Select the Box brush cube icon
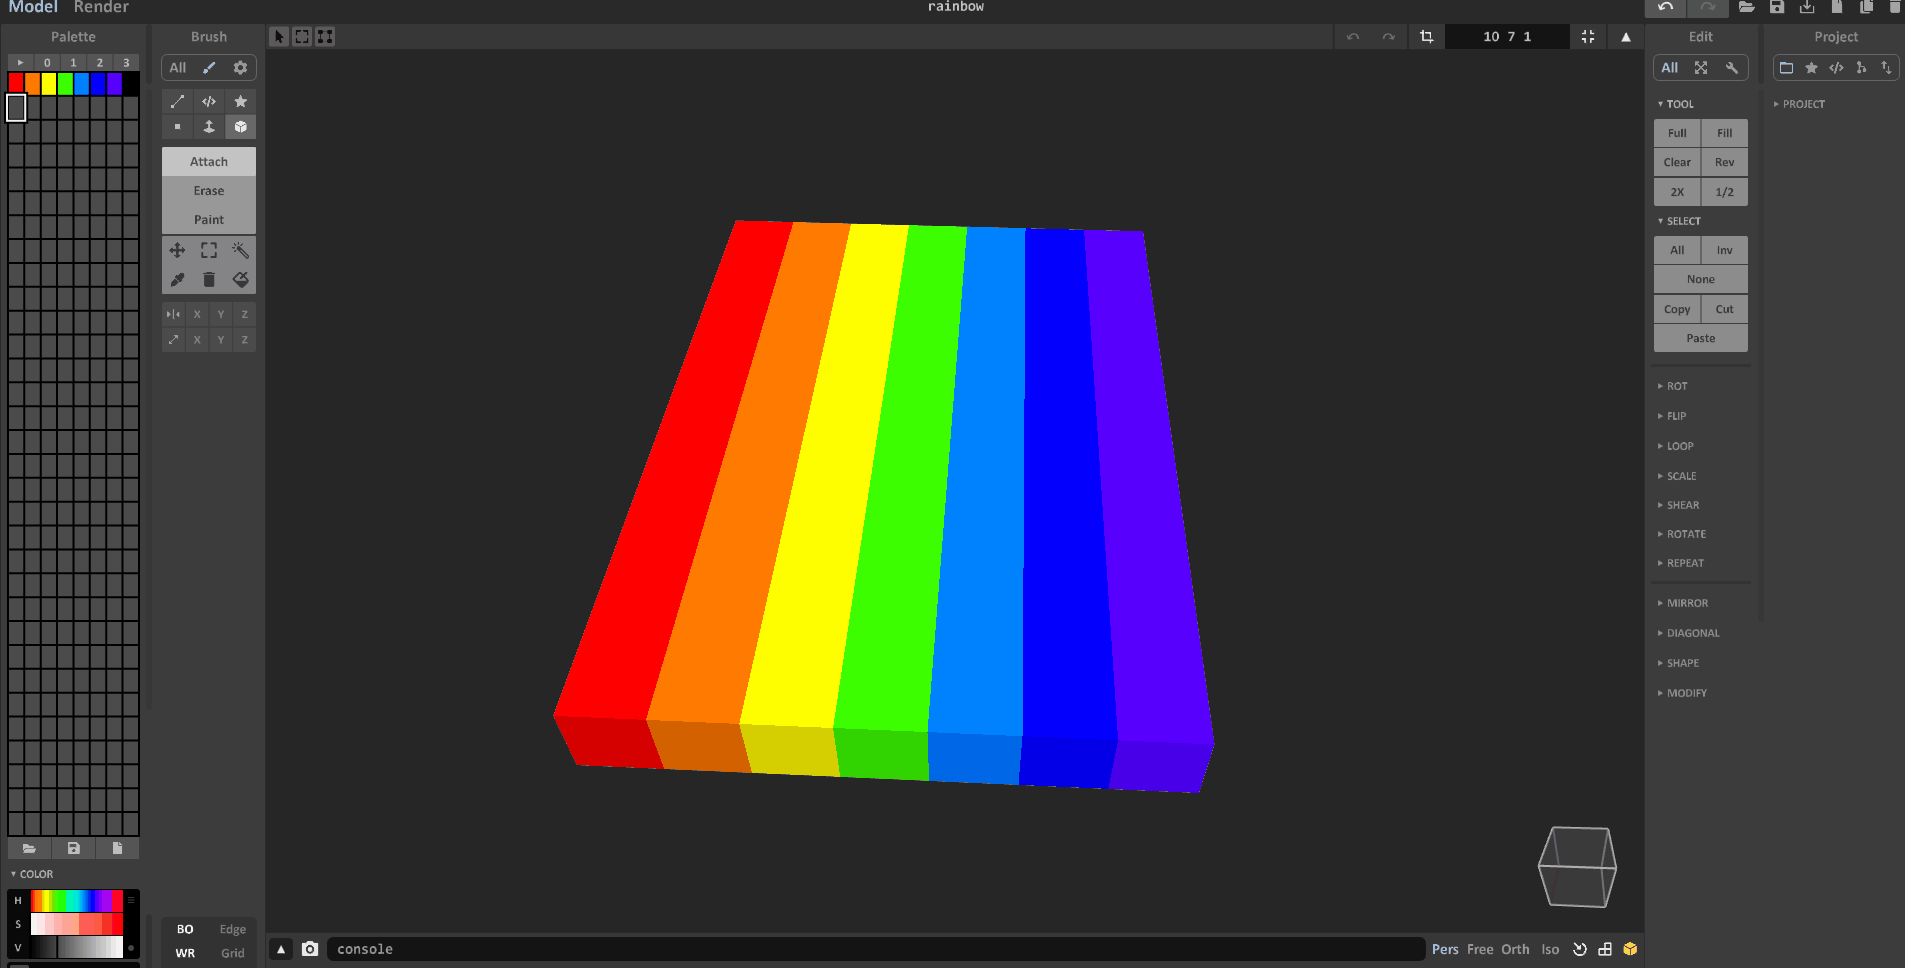Viewport: 1905px width, 968px height. (x=240, y=127)
